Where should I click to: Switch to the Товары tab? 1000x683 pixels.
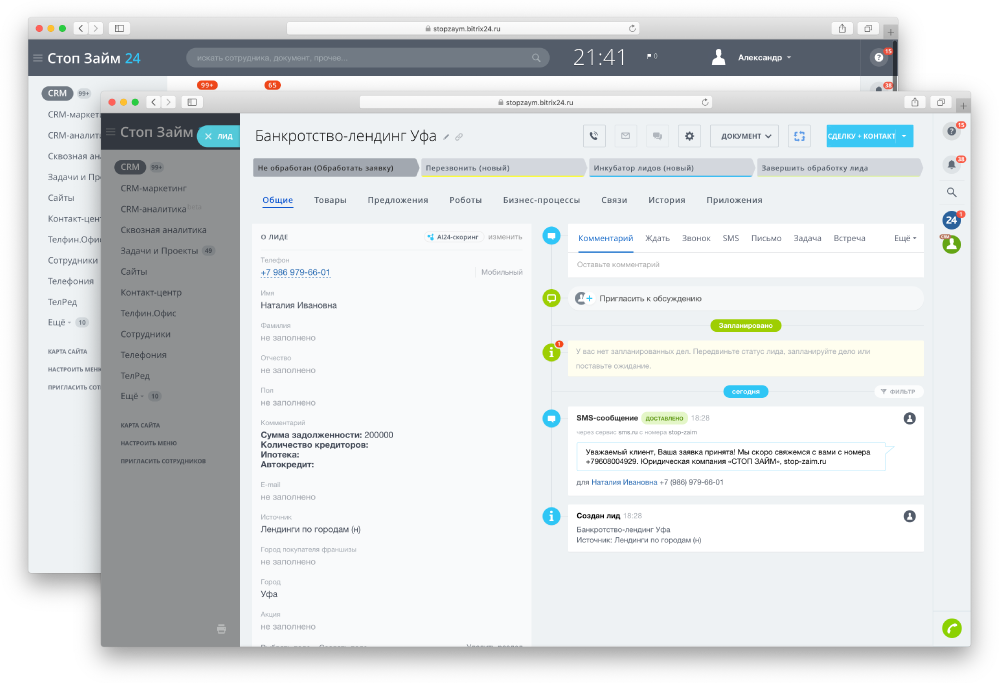coord(330,200)
